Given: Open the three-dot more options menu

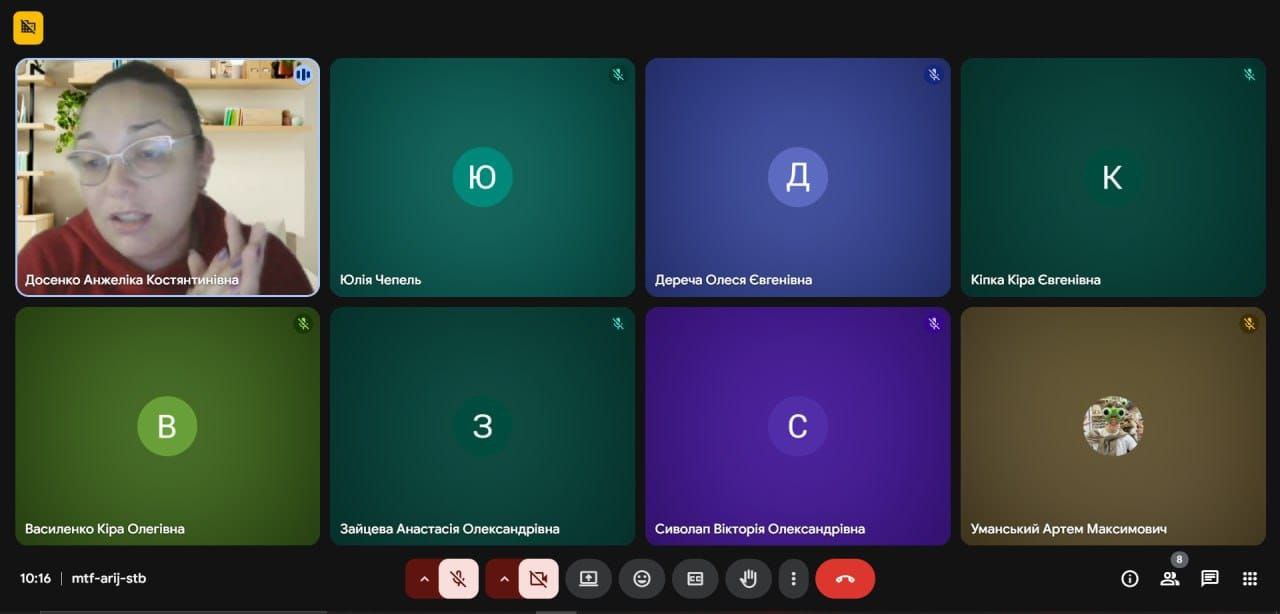Looking at the screenshot, I should [793, 578].
